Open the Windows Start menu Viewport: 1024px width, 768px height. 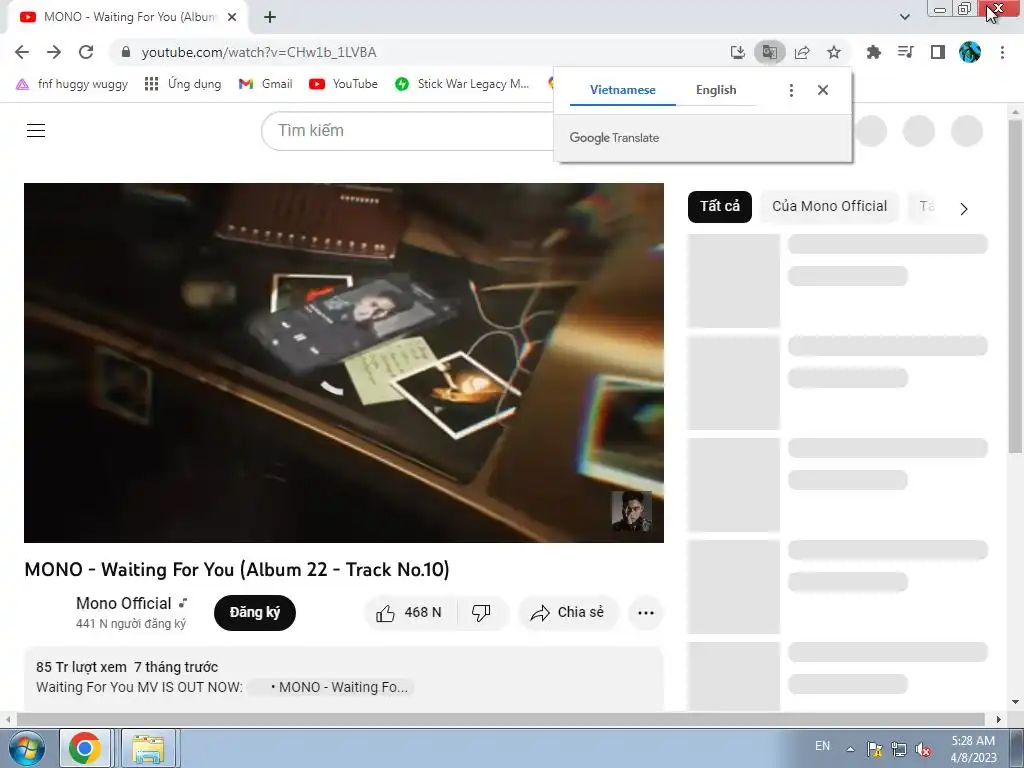(x=27, y=748)
